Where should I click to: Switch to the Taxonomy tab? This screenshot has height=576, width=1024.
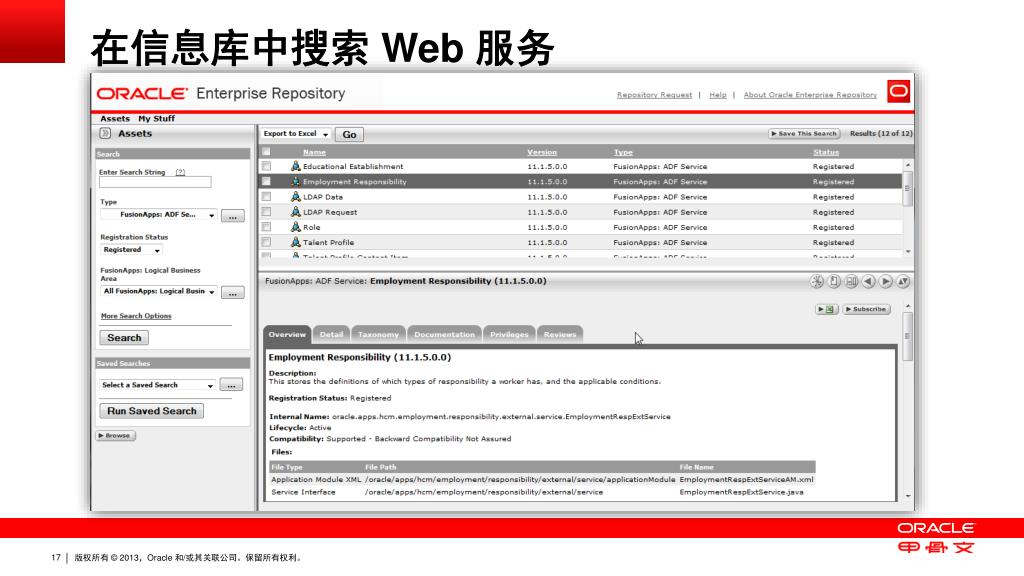click(378, 334)
